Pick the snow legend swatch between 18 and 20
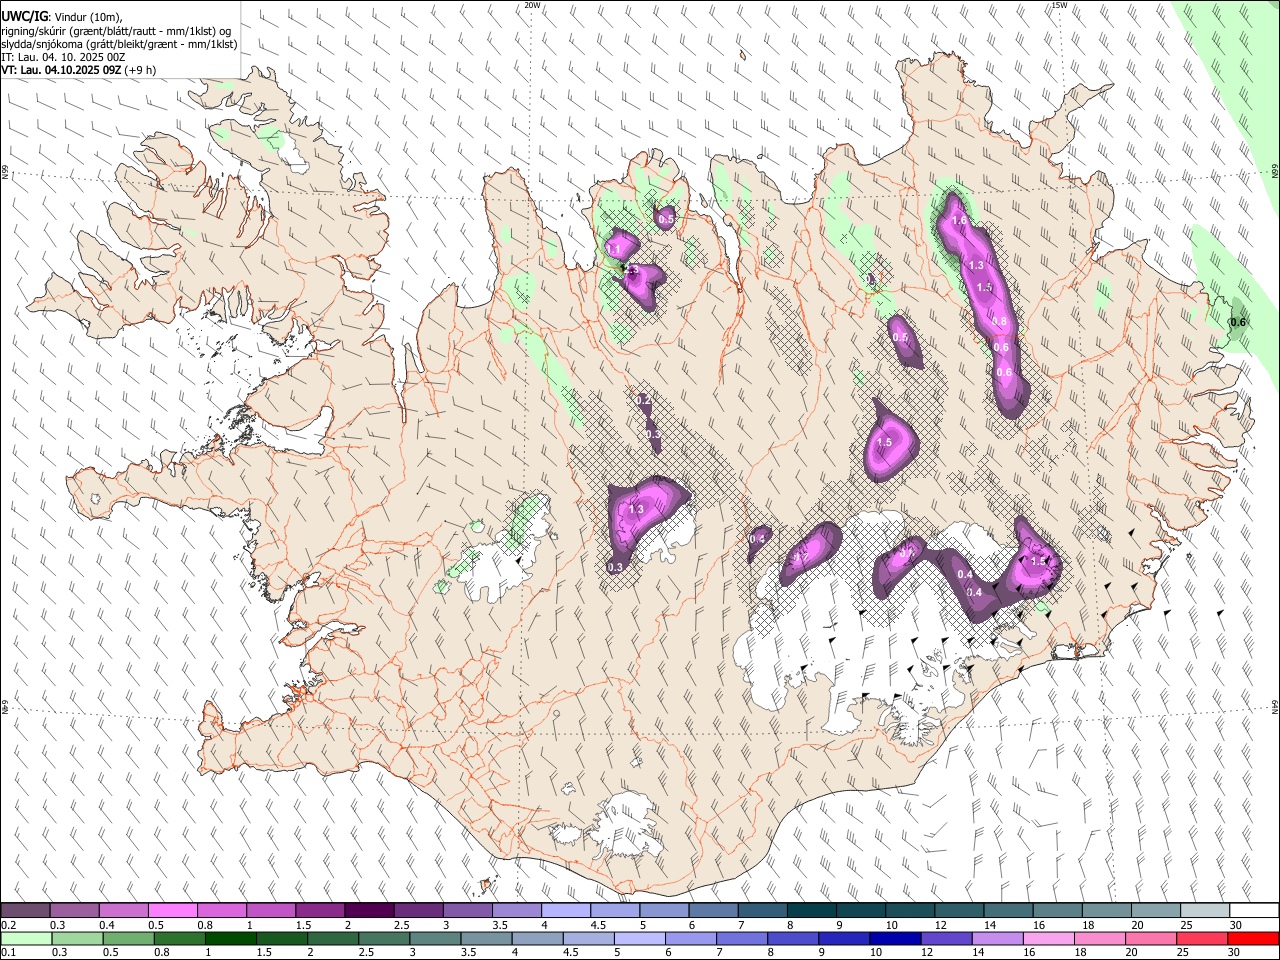The width and height of the screenshot is (1280, 960). 1106,911
